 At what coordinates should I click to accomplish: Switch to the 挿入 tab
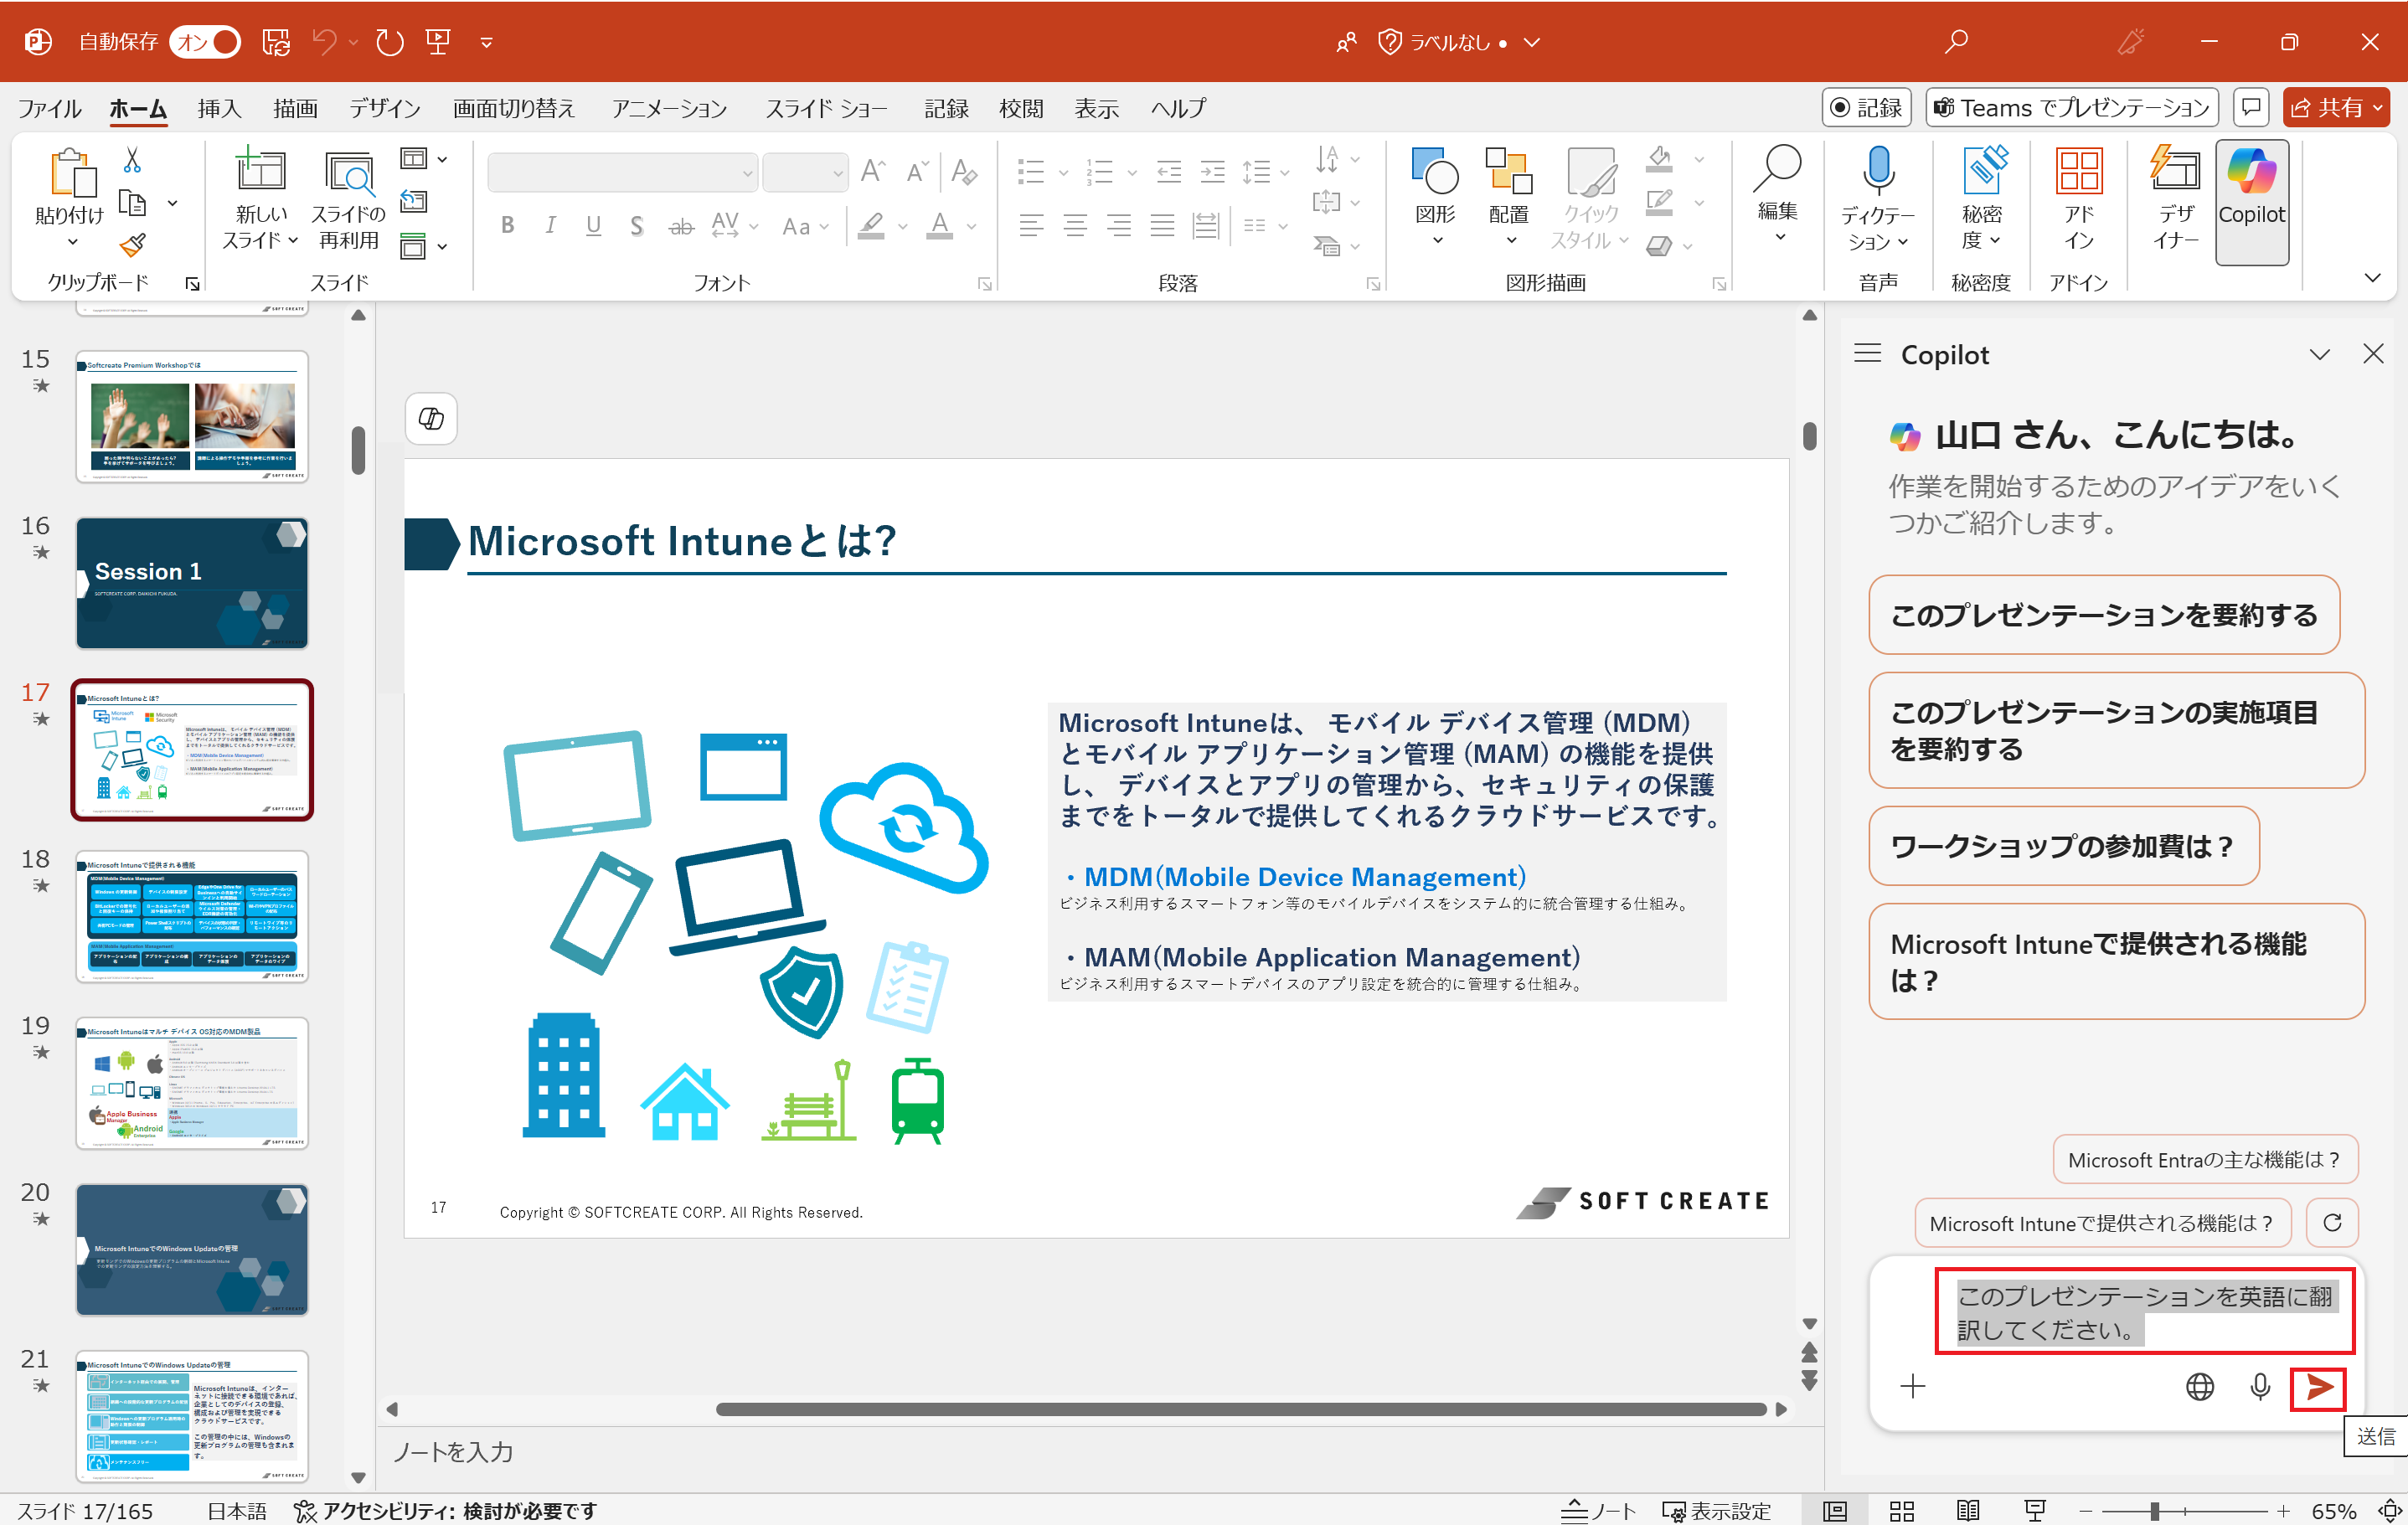(x=219, y=108)
